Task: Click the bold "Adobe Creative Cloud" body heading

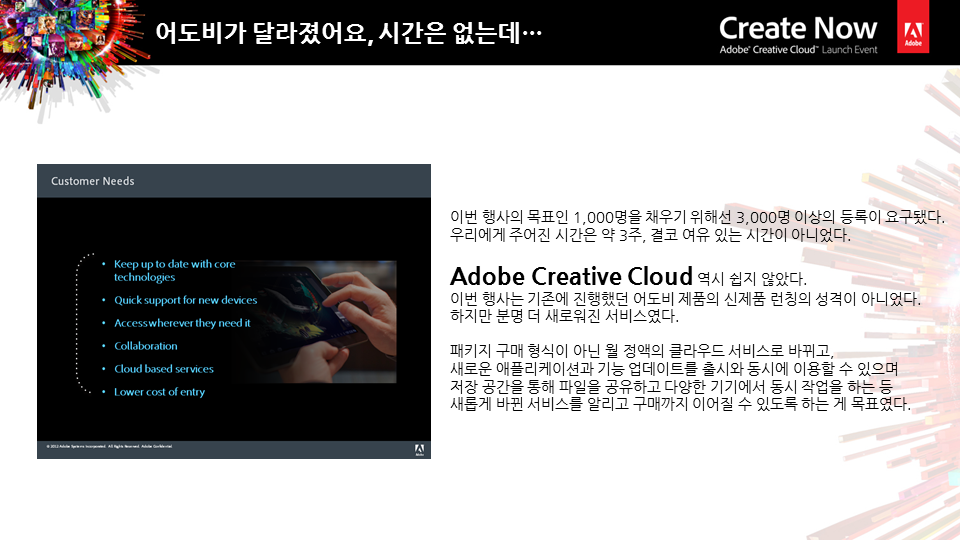Action: click(571, 276)
